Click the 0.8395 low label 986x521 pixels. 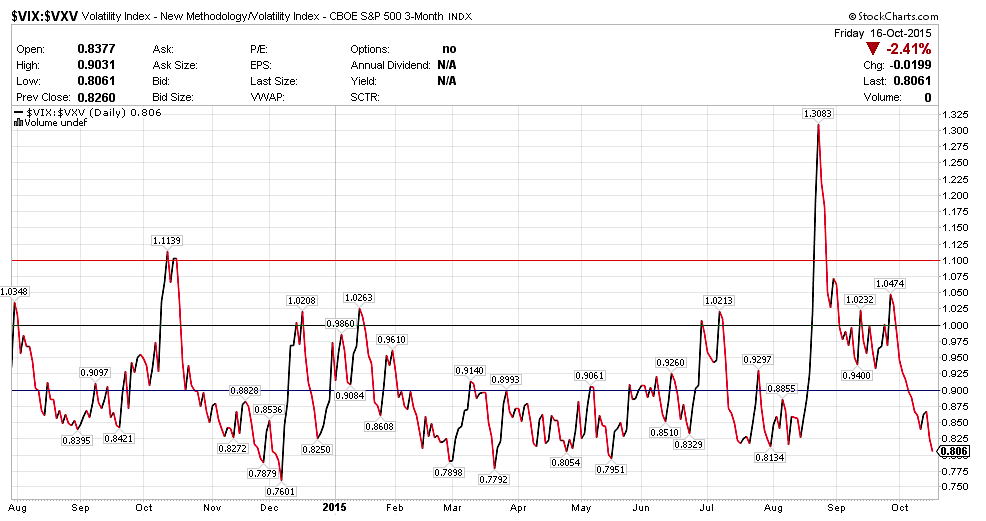tap(77, 441)
